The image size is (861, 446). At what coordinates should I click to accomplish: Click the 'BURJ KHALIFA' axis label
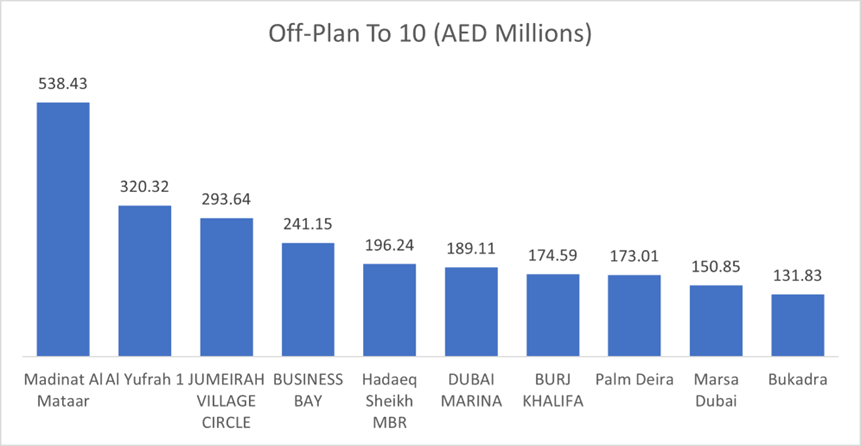553,390
